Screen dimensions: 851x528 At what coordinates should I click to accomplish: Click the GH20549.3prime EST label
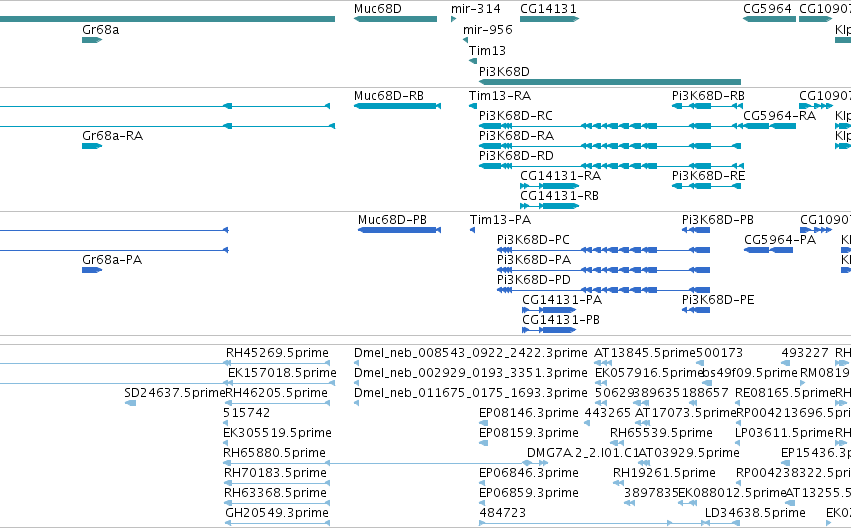pos(277,514)
